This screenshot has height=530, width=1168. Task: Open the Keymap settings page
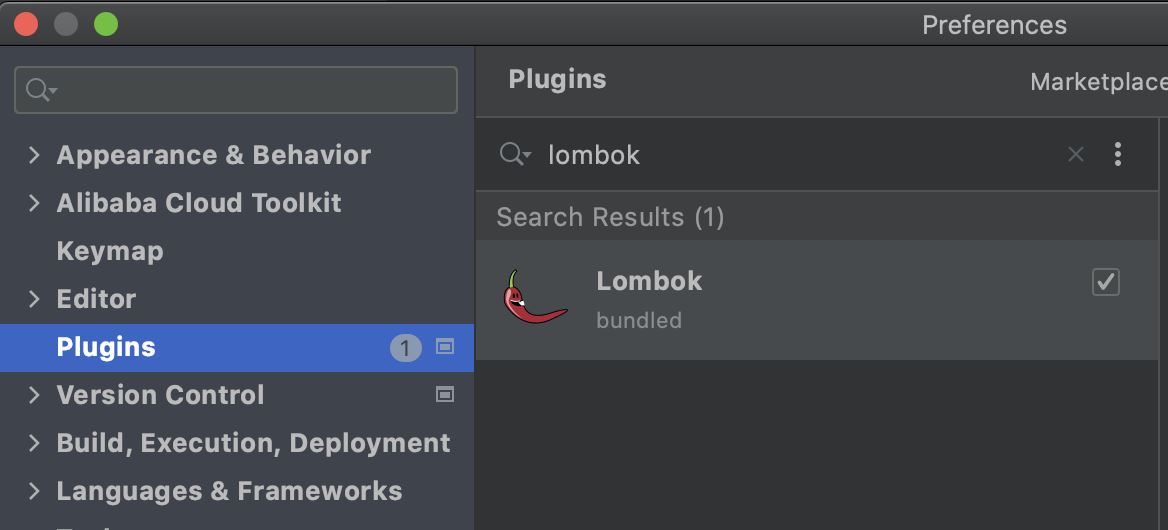coord(110,251)
